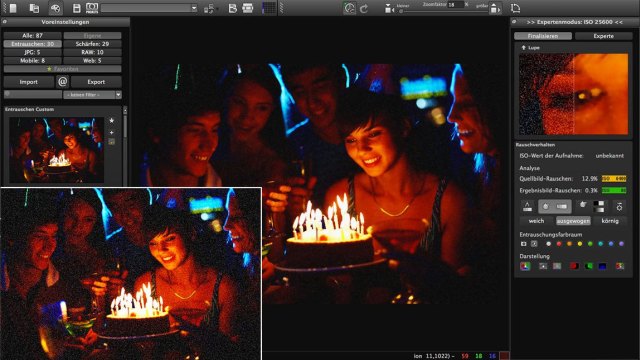Click the zoom in (größer) icon
The height and width of the screenshot is (360, 640).
494,8
